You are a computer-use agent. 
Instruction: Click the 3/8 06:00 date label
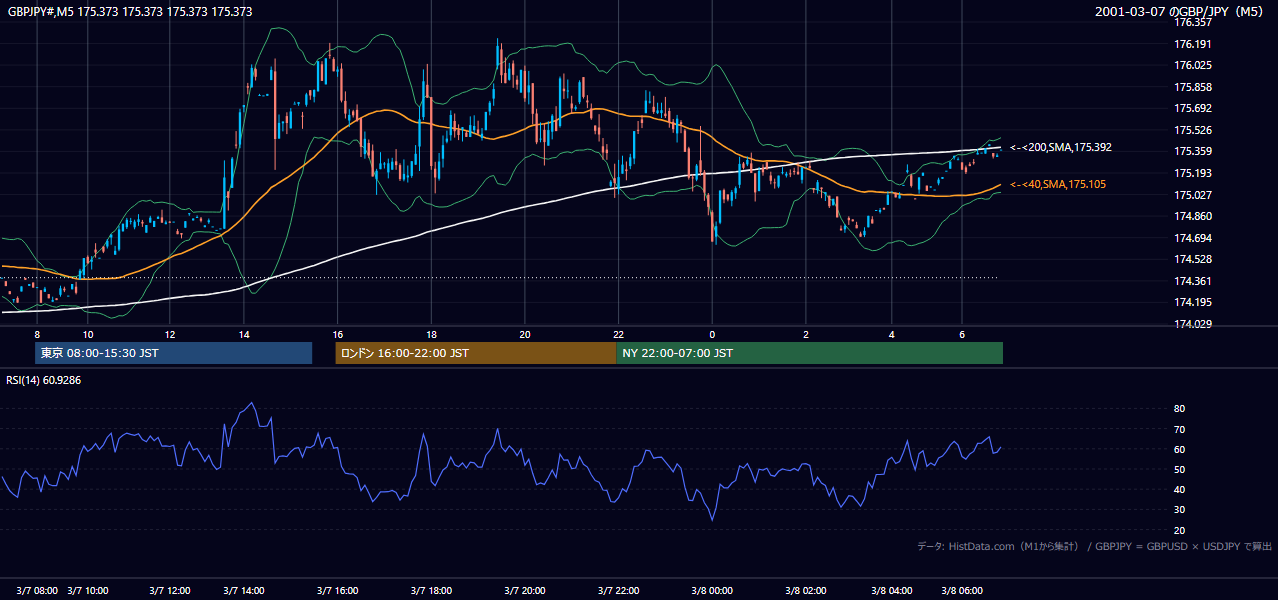point(962,591)
